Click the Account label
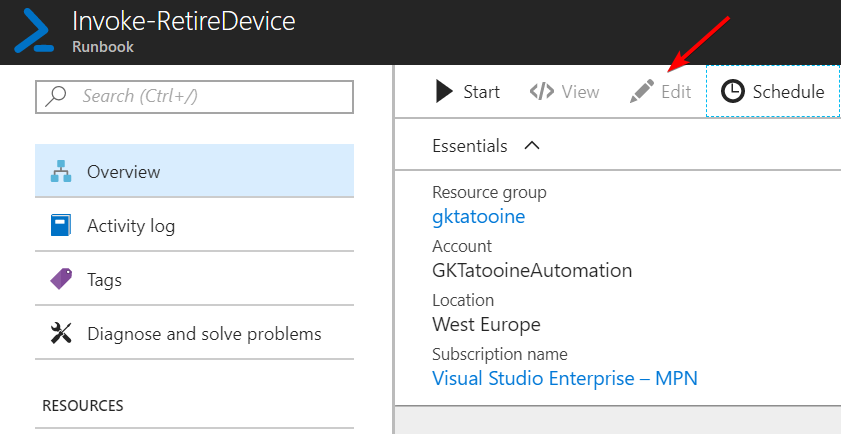 (x=462, y=246)
